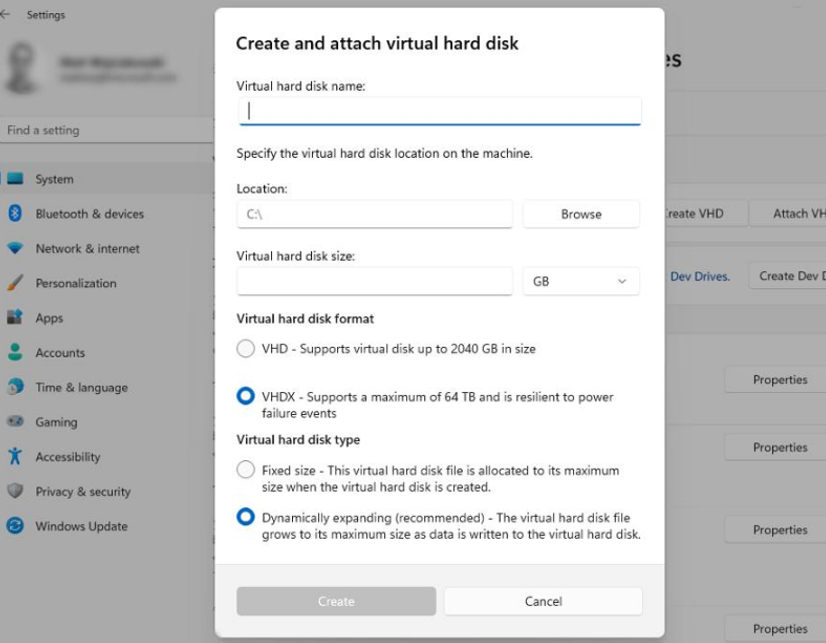The width and height of the screenshot is (826, 643).
Task: Choose the Fixed size disk type
Action: tap(245, 469)
